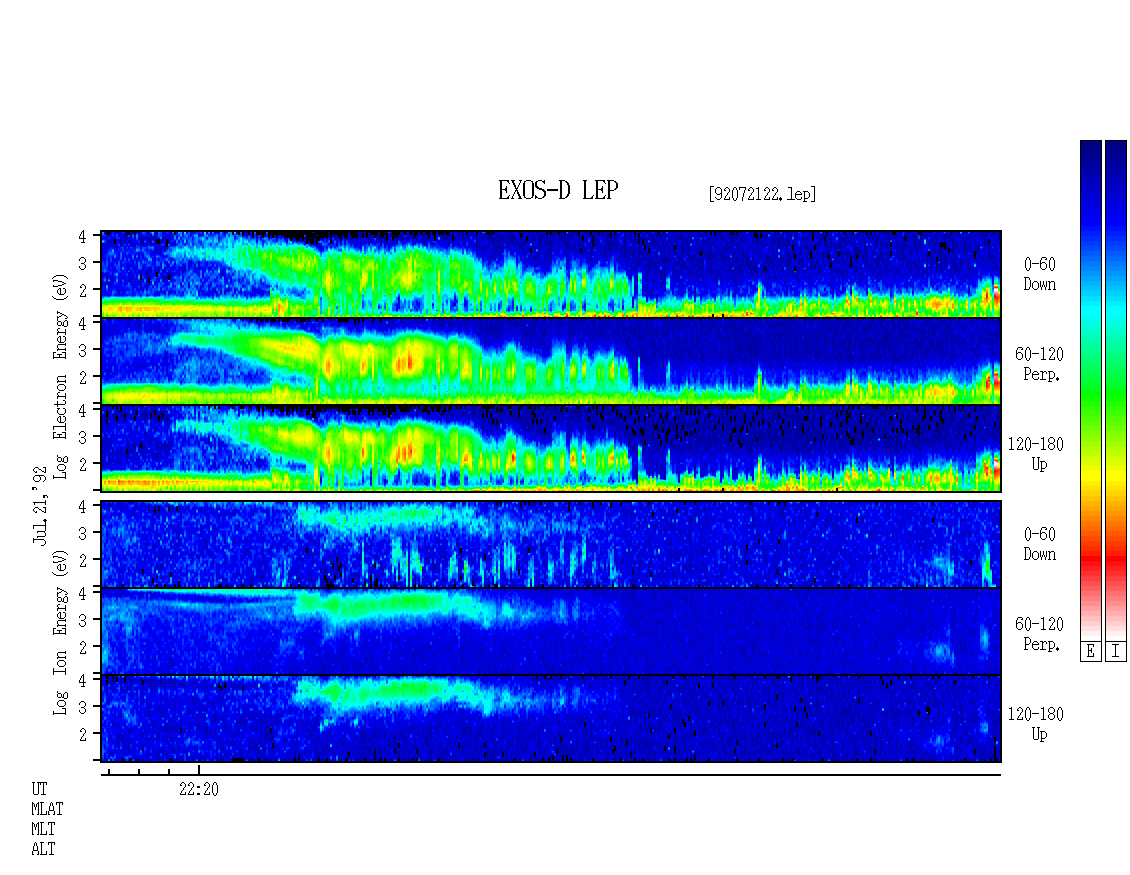This screenshot has width=1130, height=875.
Task: Click the electron 60-120 Perp. spectrogram panel
Action: point(551,361)
